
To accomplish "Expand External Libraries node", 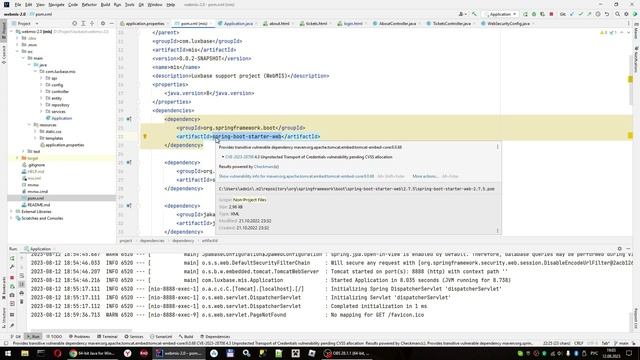I will click(x=11, y=212).
